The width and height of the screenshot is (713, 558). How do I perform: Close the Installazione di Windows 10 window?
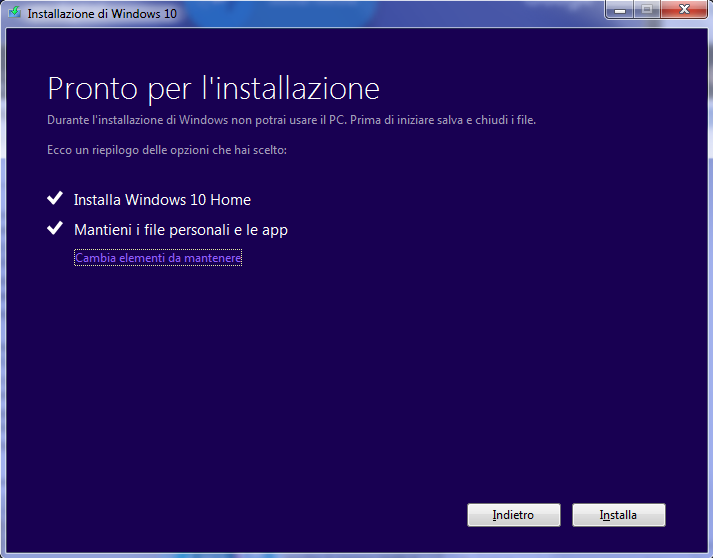click(x=684, y=10)
